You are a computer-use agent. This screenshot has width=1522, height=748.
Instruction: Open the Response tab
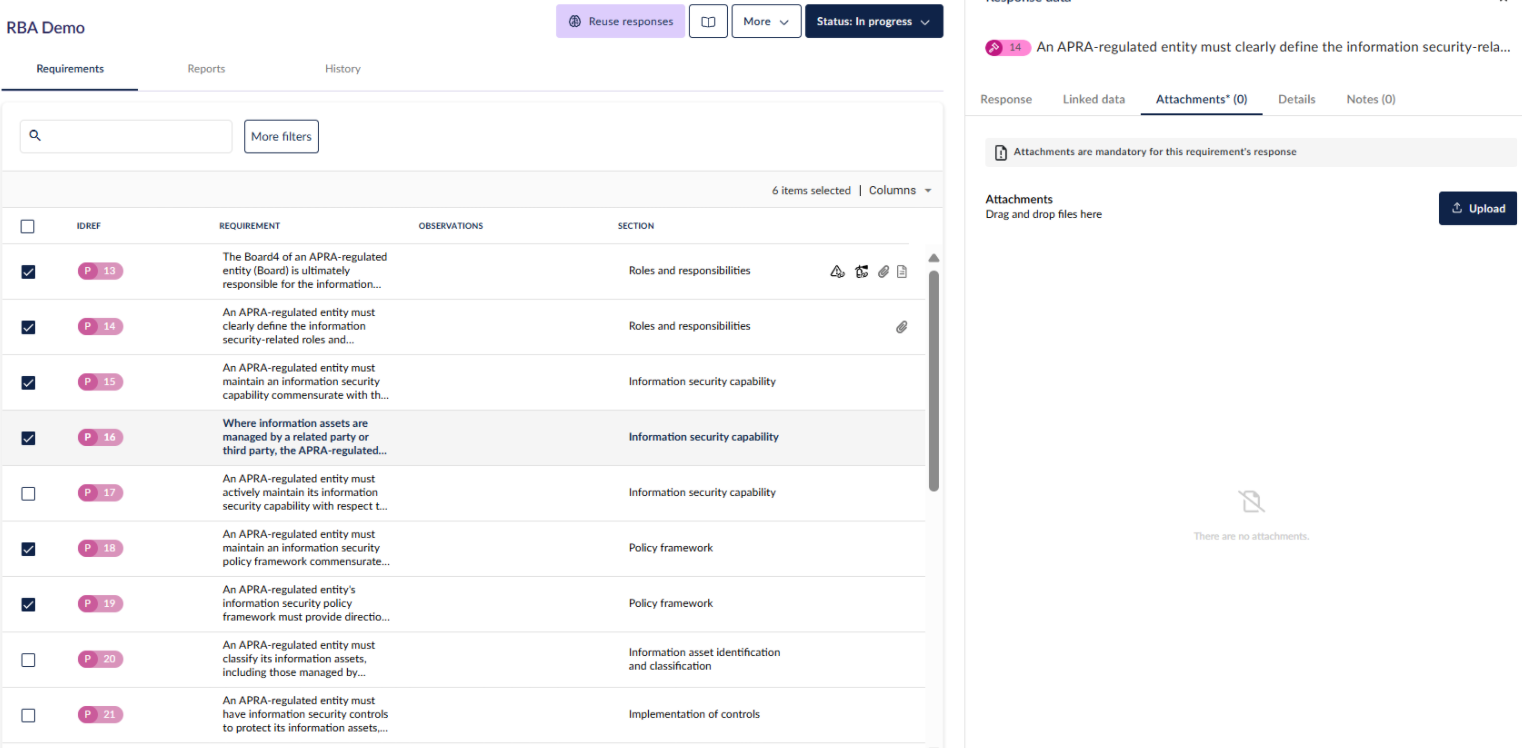pos(1006,99)
